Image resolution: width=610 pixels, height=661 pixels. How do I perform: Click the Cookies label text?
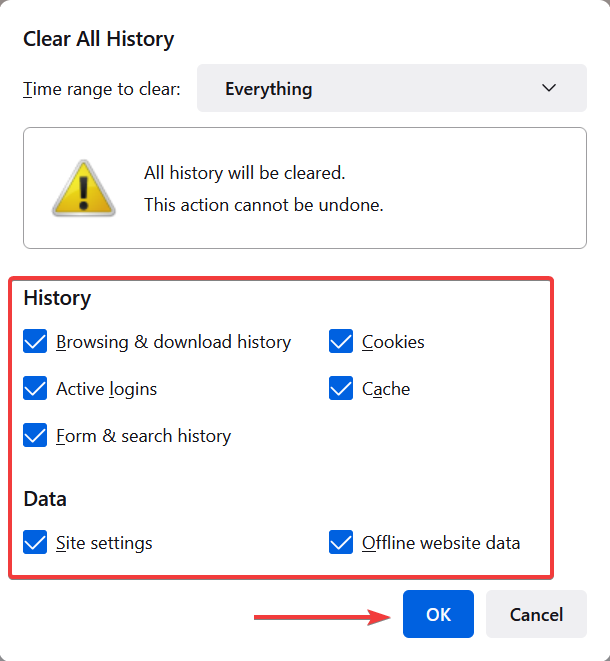(x=393, y=342)
